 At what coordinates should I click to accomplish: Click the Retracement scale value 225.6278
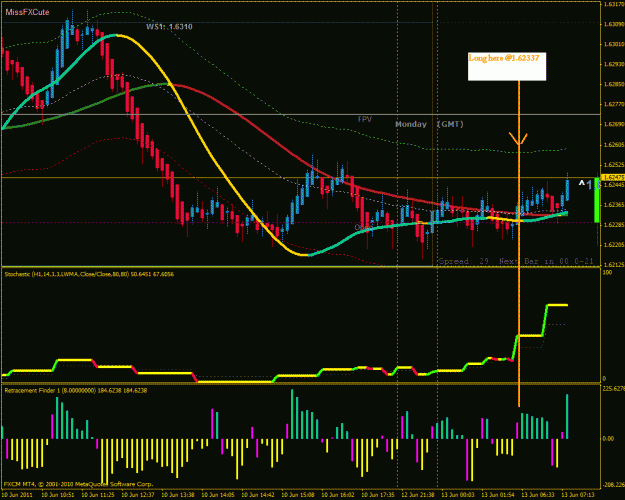[614, 389]
